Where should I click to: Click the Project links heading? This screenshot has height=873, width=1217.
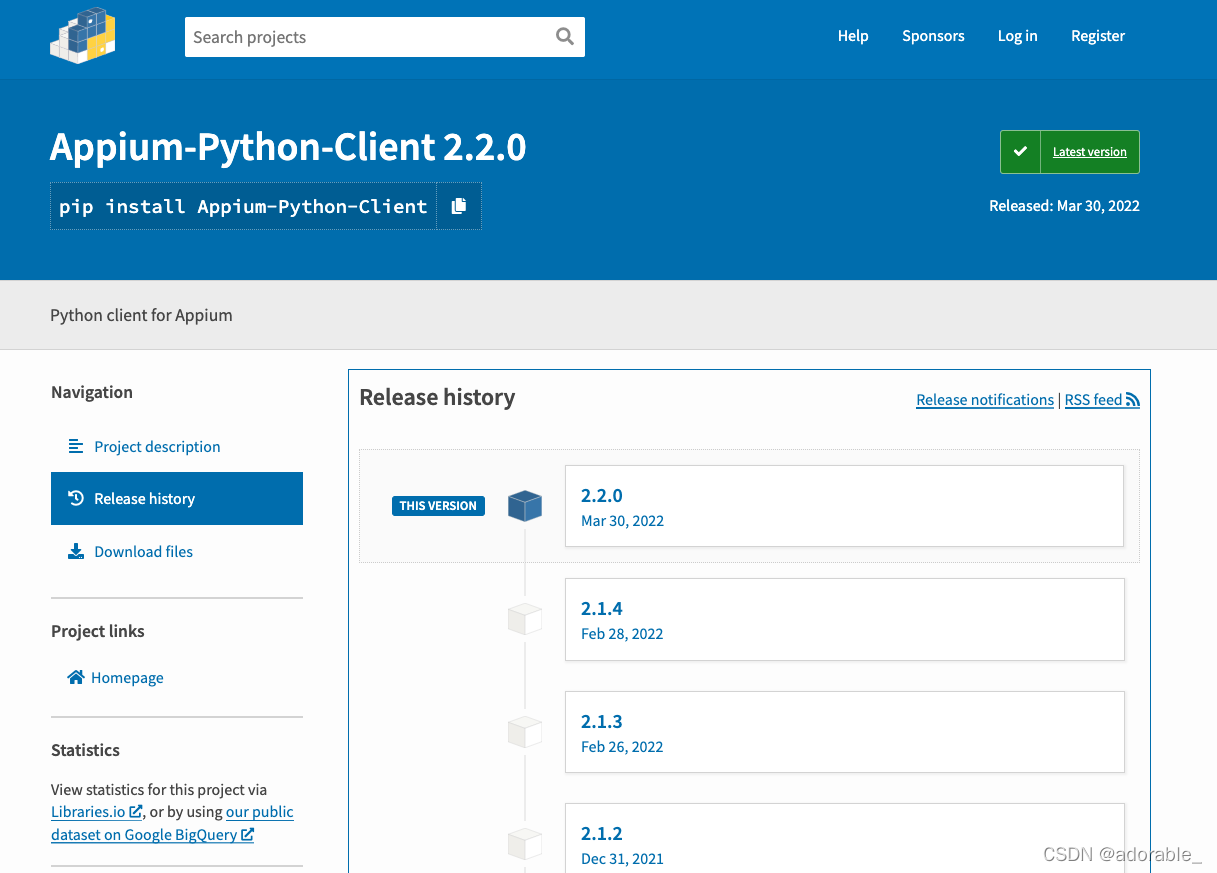(x=98, y=631)
